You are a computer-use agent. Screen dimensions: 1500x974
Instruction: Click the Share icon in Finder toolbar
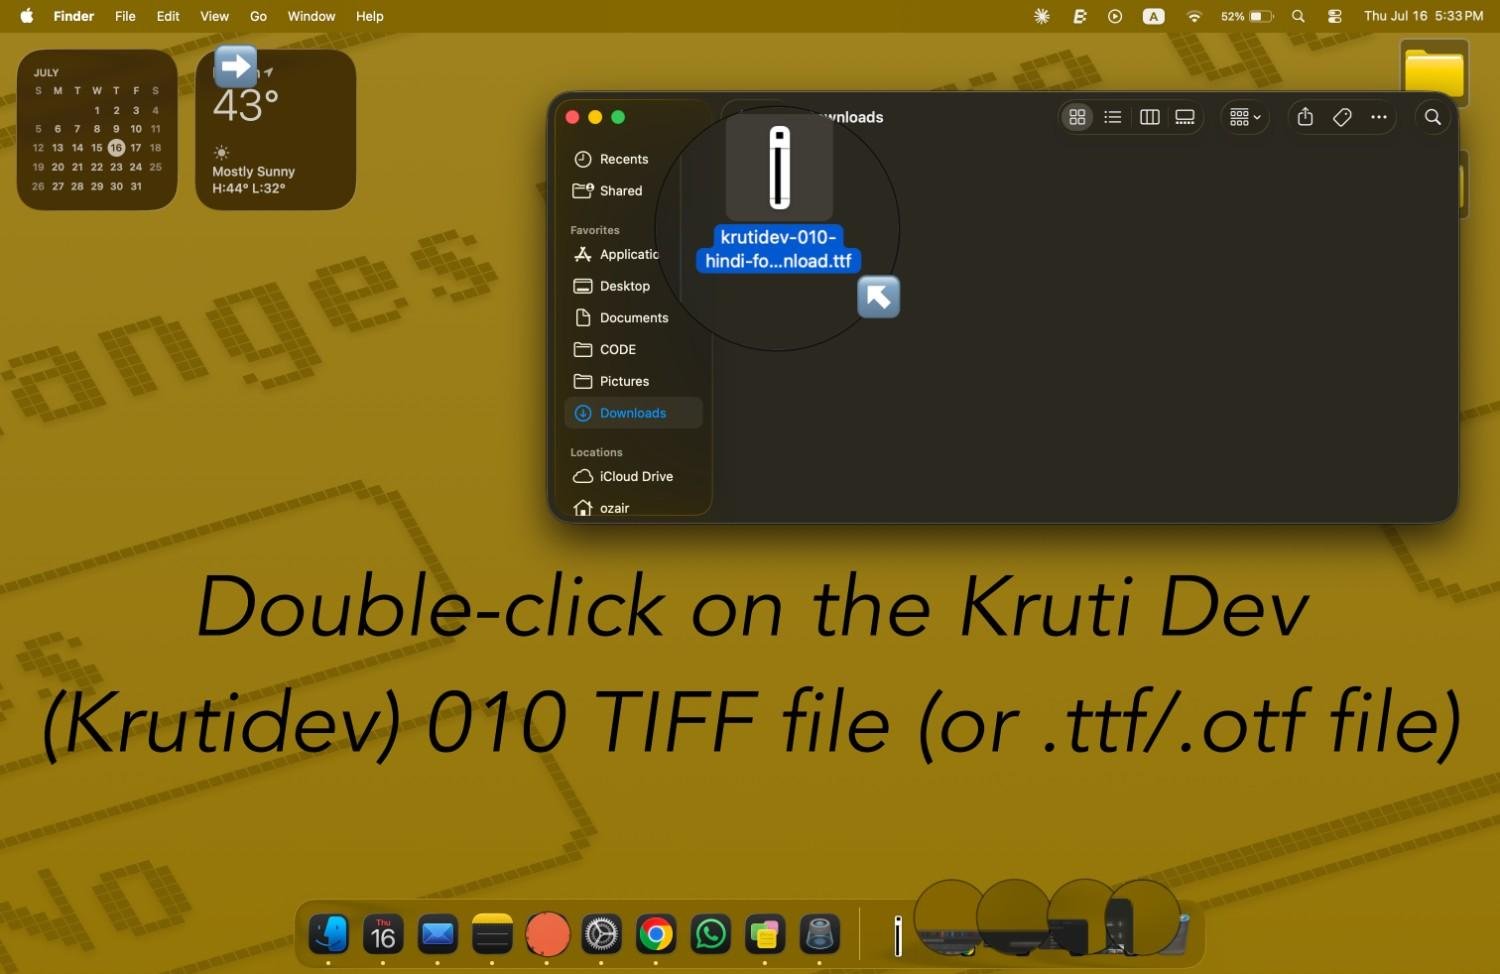click(x=1305, y=117)
